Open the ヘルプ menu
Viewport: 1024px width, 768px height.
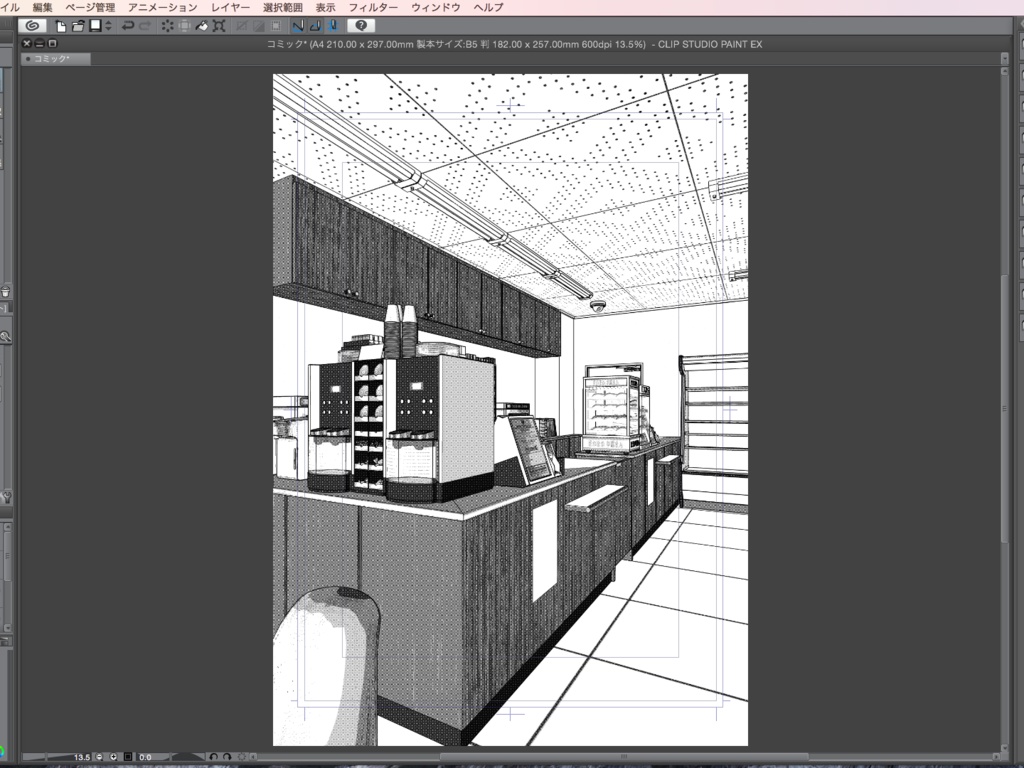pyautogui.click(x=488, y=7)
